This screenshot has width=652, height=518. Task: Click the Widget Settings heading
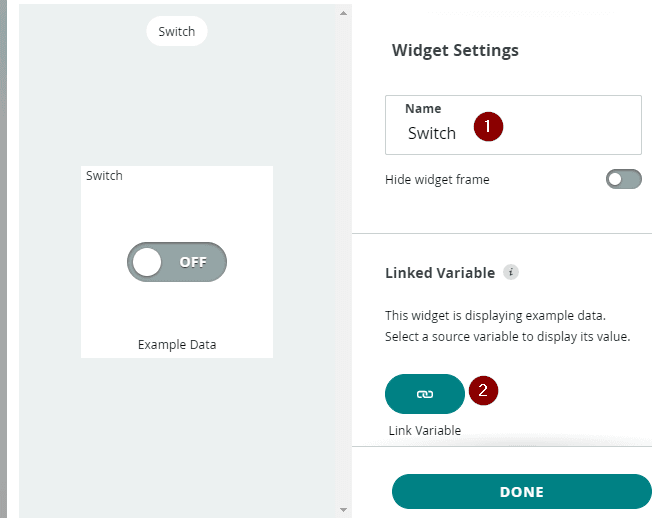coord(455,50)
